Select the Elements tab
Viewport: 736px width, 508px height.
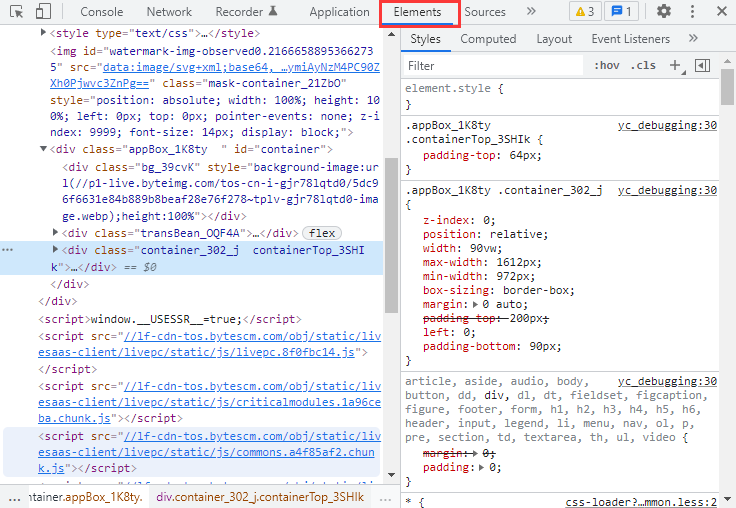tap(417, 12)
